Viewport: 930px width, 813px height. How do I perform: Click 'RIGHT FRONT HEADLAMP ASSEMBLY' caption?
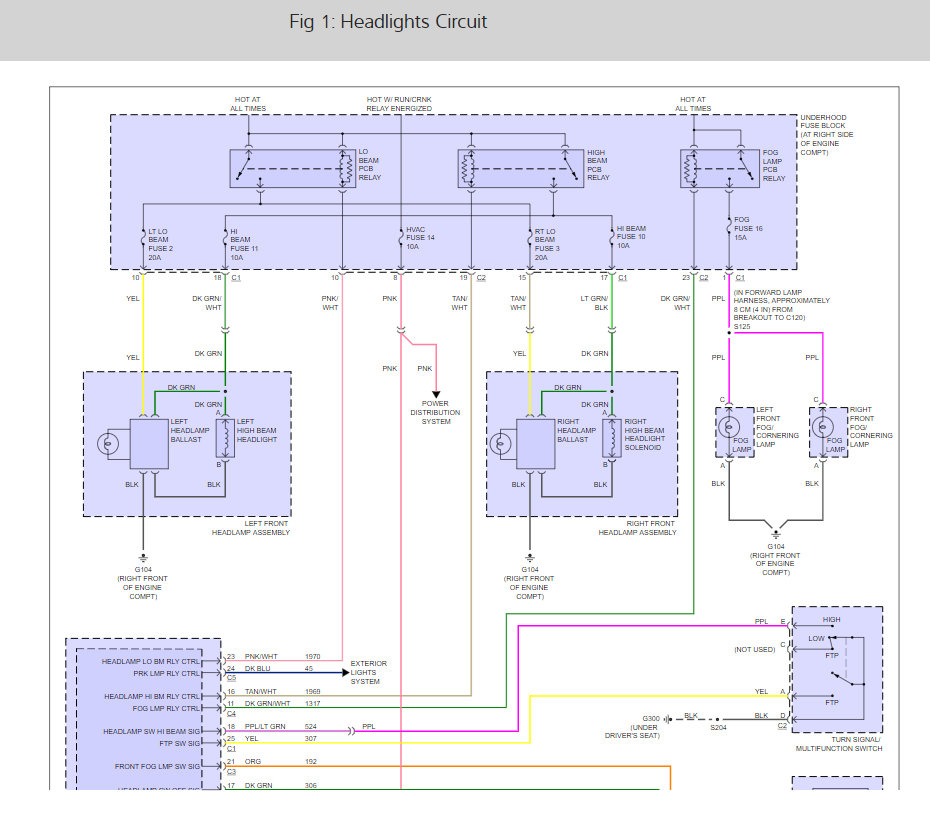pos(638,528)
